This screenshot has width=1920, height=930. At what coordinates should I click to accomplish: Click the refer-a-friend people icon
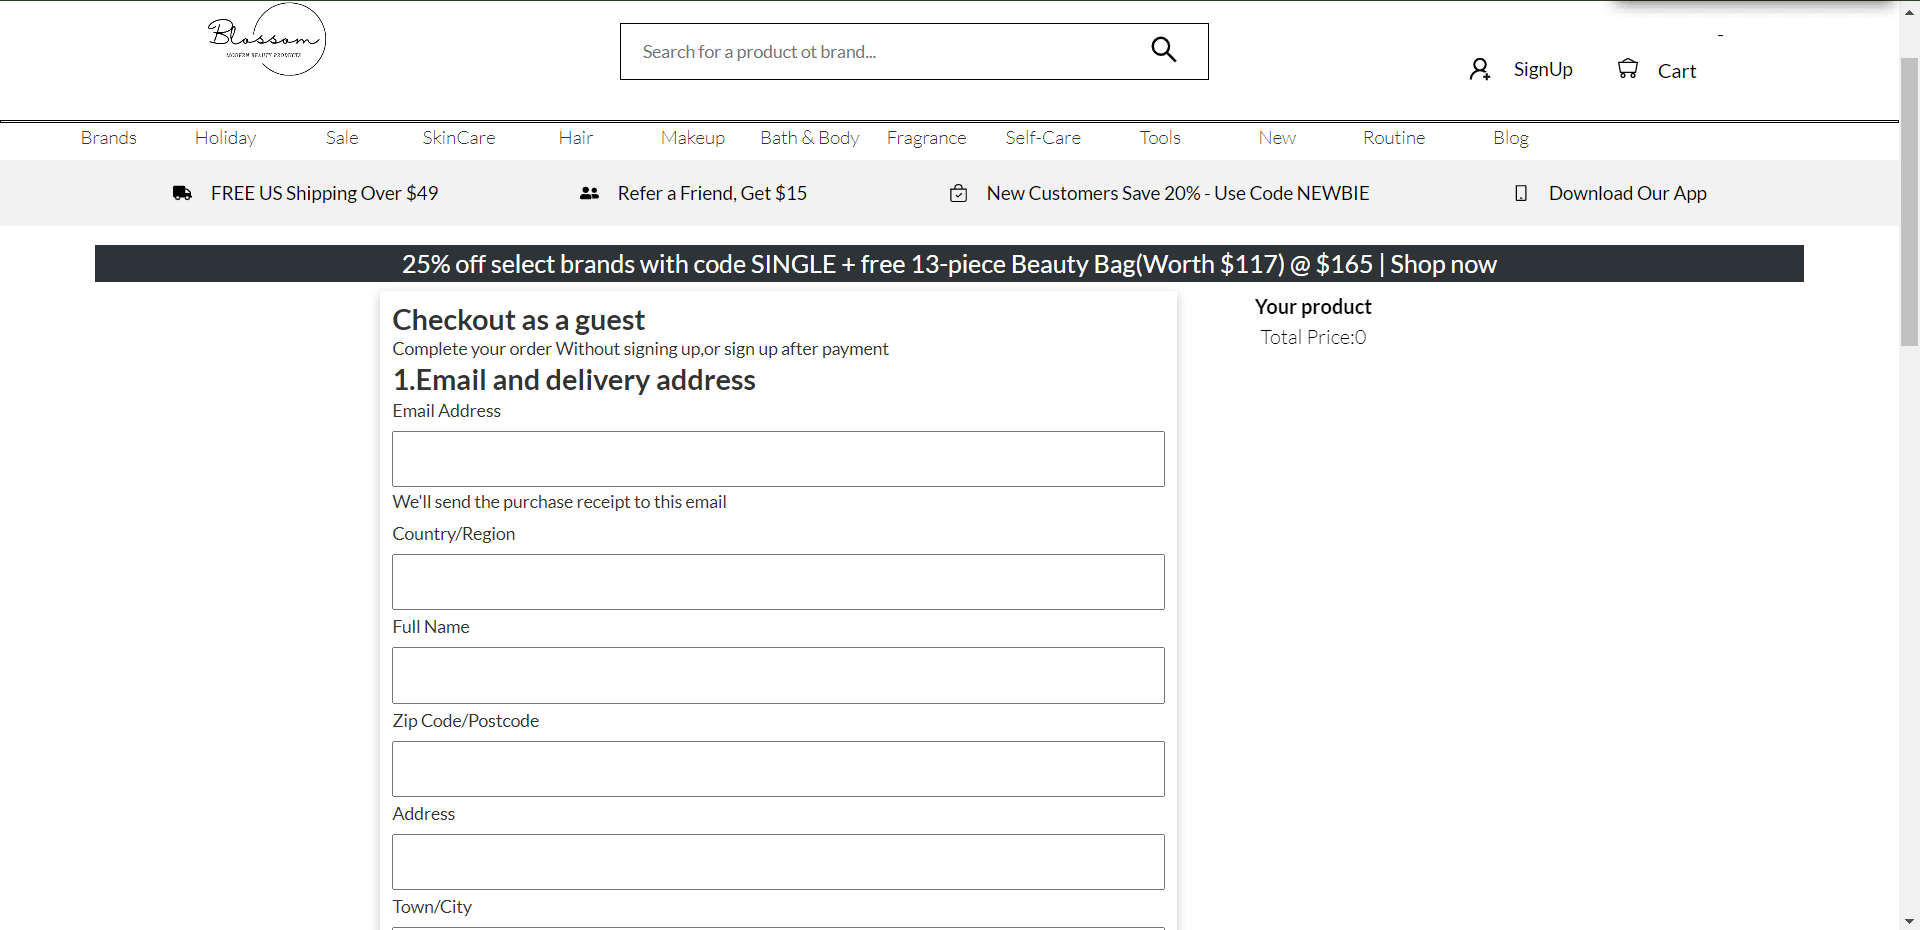(x=589, y=193)
